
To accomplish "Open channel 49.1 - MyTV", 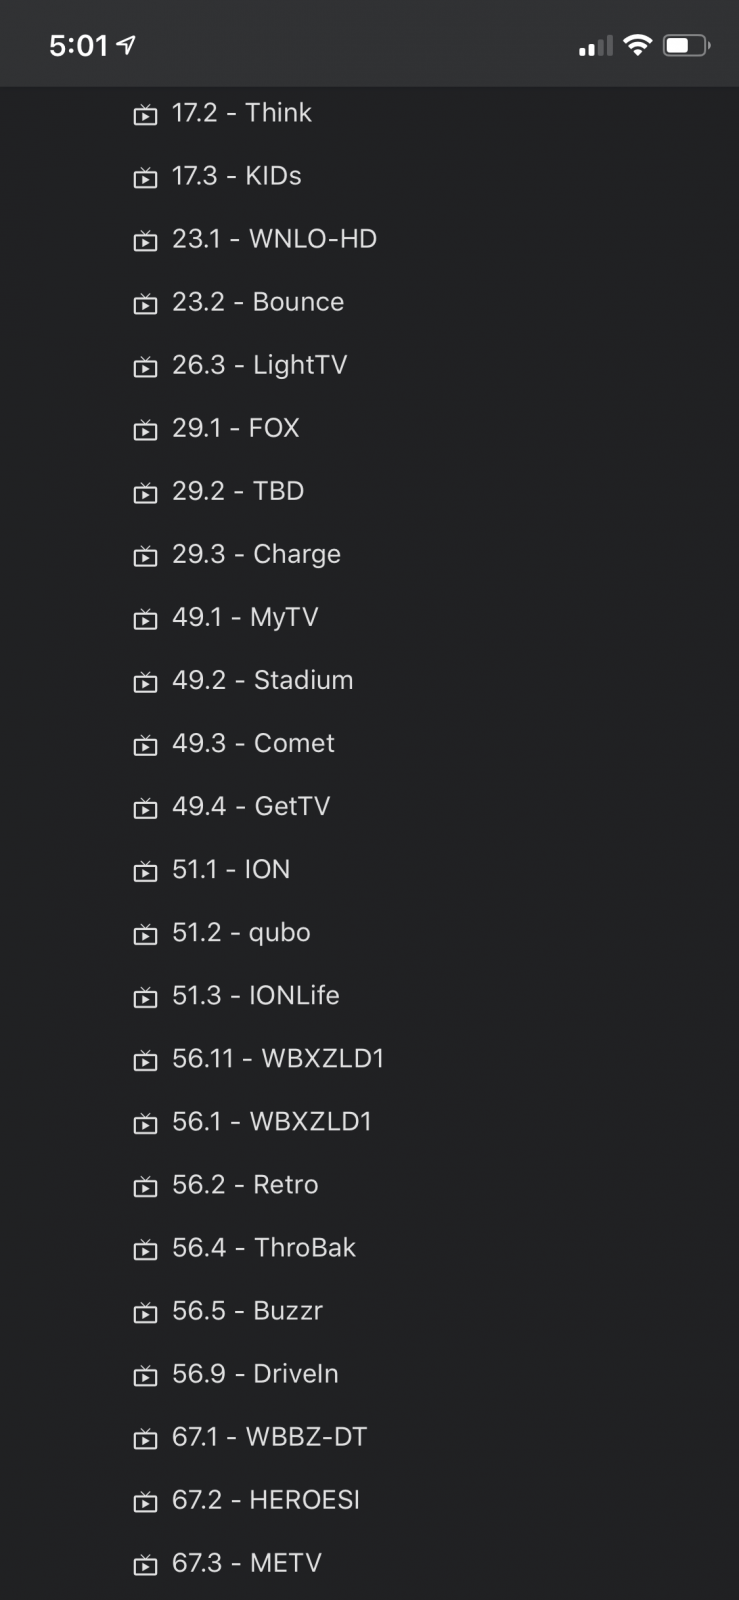I will (245, 617).
